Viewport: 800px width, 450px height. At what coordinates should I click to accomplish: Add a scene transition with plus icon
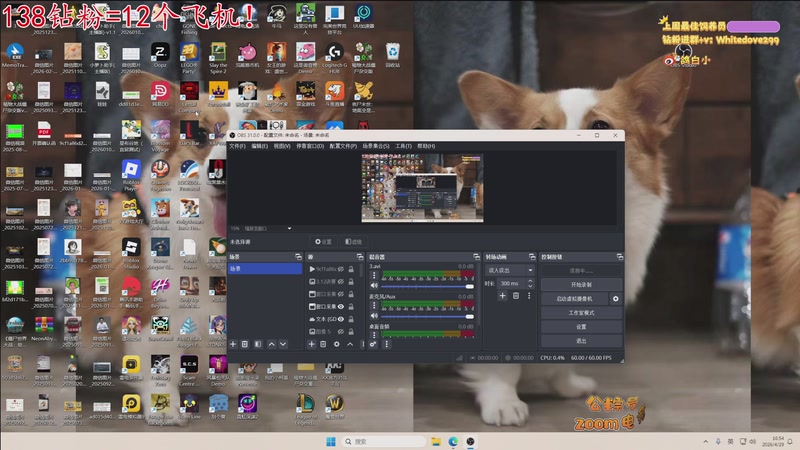(503, 296)
